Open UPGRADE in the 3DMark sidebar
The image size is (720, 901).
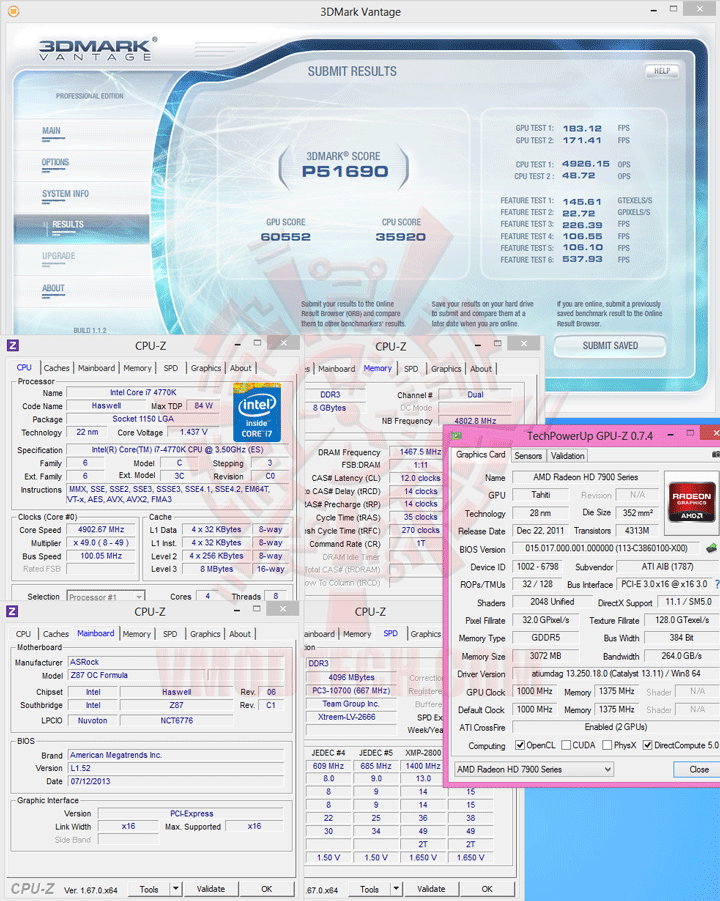59,256
